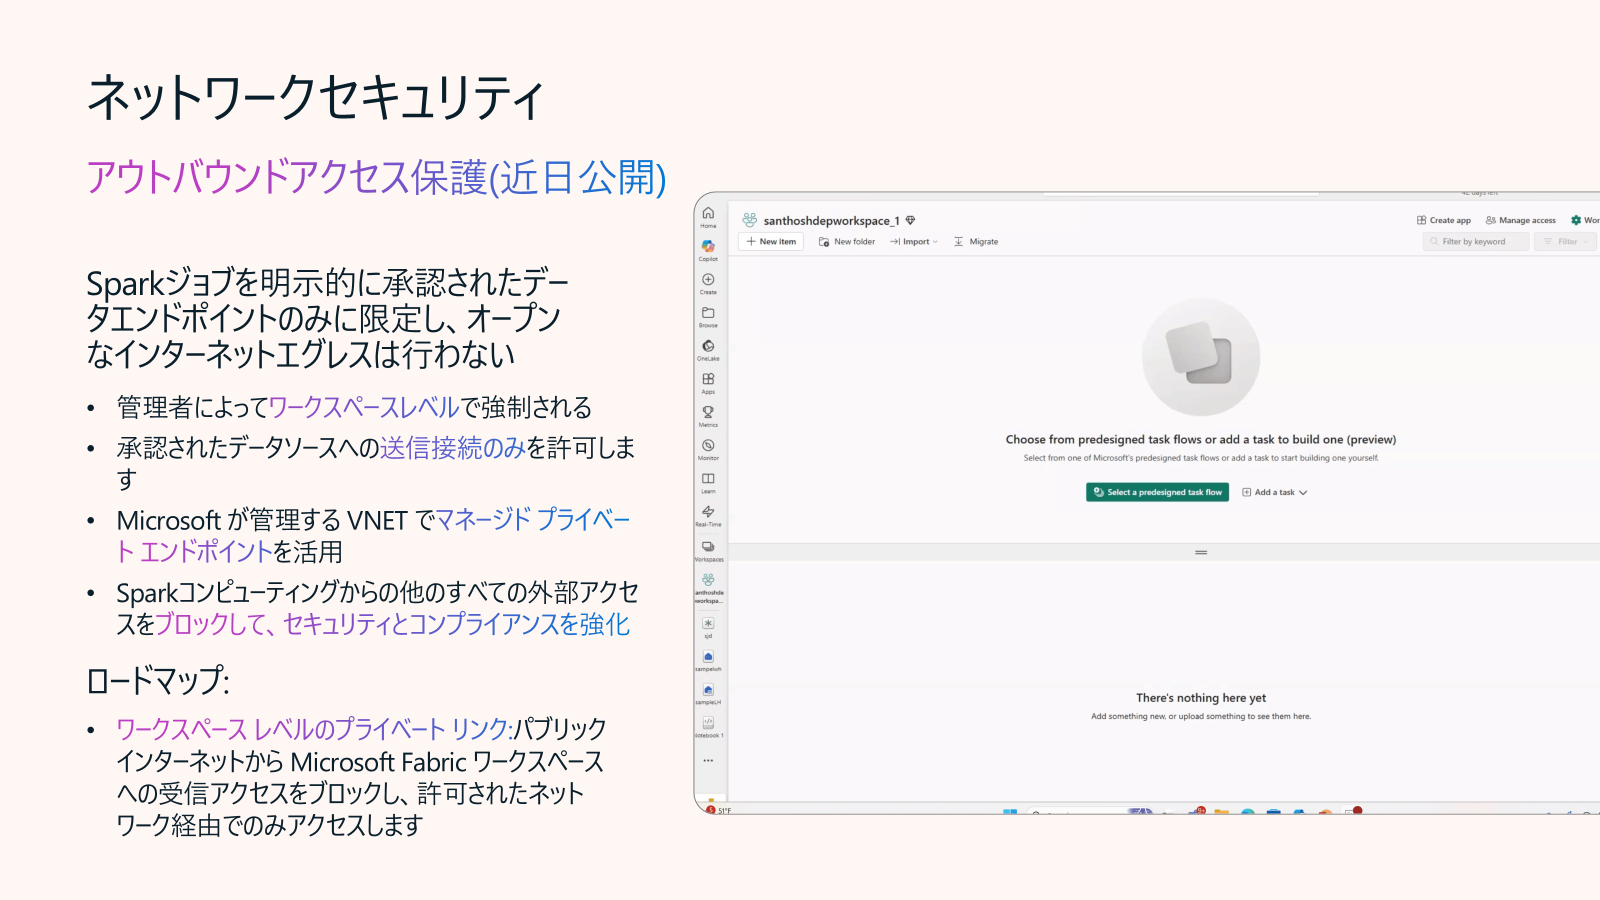Image resolution: width=1600 pixels, height=900 pixels.
Task: Open the Monitor hub icon
Action: (708, 449)
